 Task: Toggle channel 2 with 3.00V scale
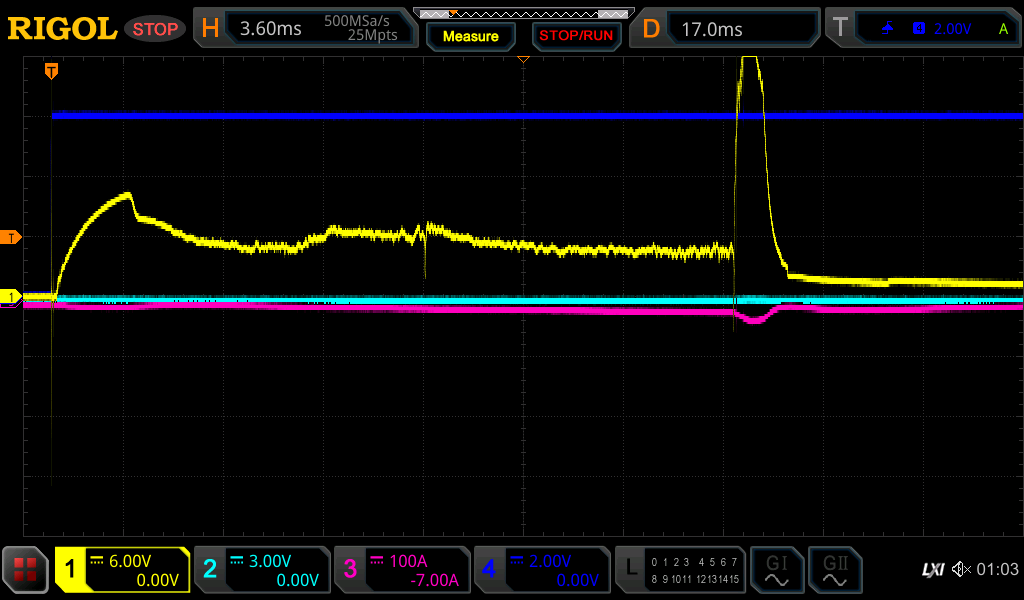[x=262, y=570]
